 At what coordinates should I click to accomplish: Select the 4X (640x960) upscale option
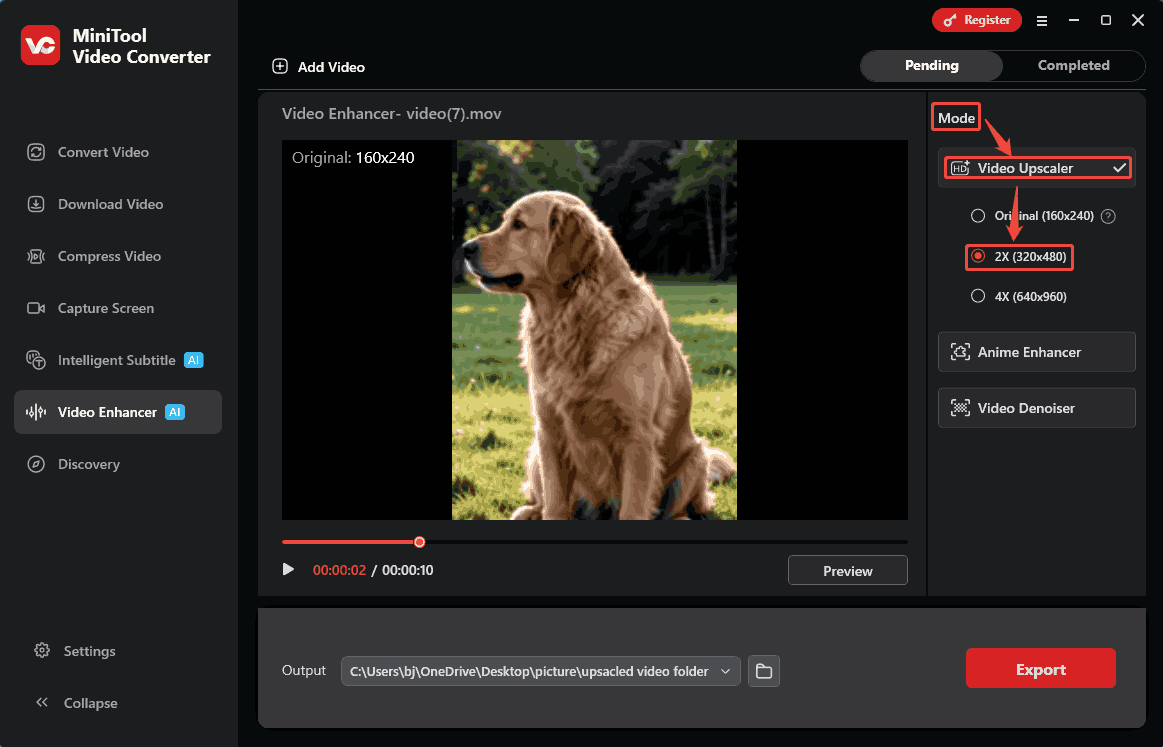tap(977, 296)
